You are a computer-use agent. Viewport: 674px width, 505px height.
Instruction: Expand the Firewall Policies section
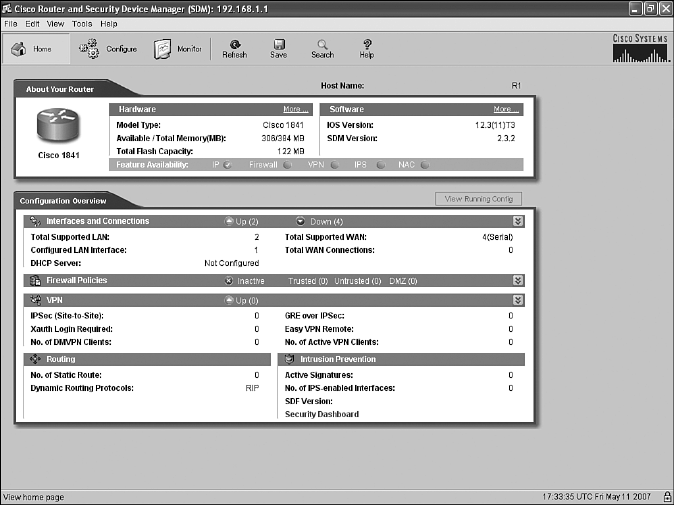tap(518, 280)
